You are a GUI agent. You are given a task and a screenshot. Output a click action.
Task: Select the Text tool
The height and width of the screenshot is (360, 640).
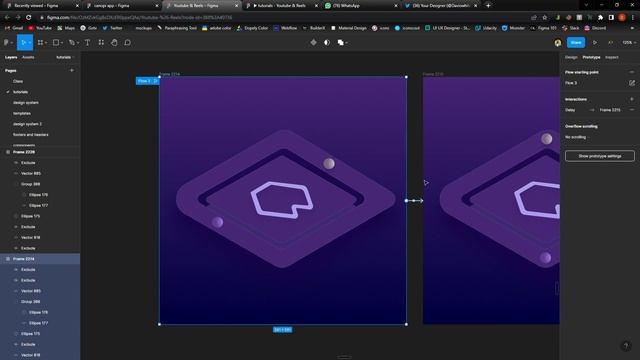87,42
